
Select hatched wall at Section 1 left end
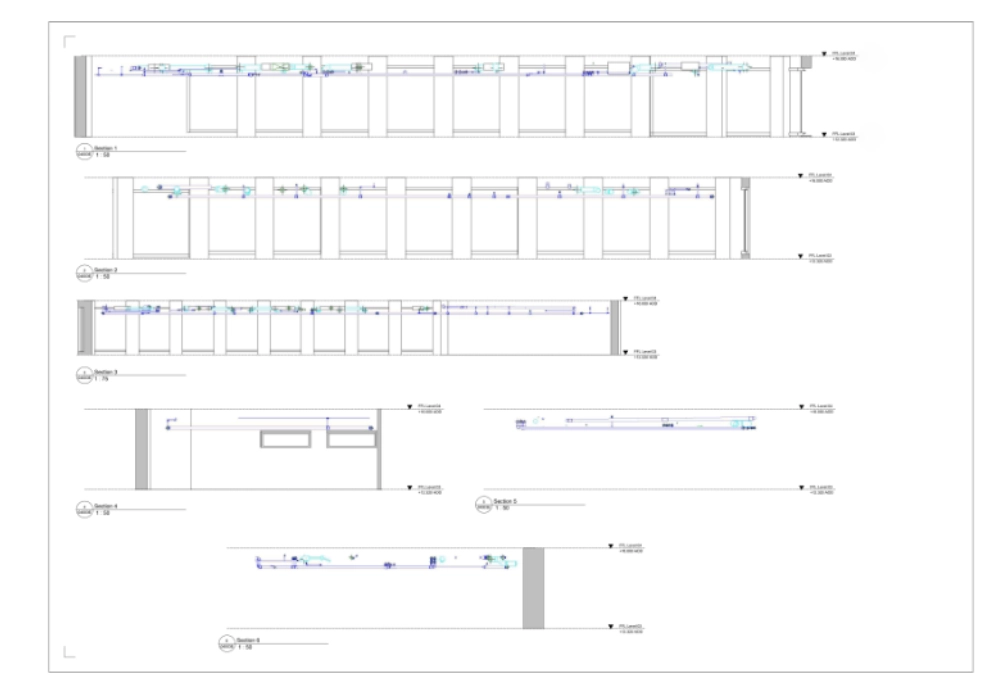coord(80,97)
